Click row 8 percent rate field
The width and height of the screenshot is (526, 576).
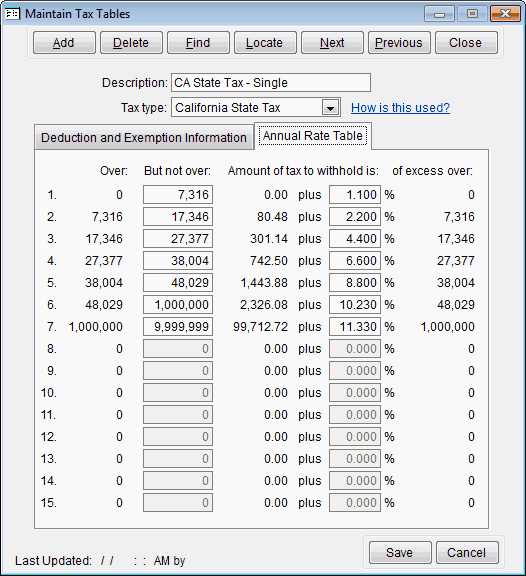(x=355, y=349)
